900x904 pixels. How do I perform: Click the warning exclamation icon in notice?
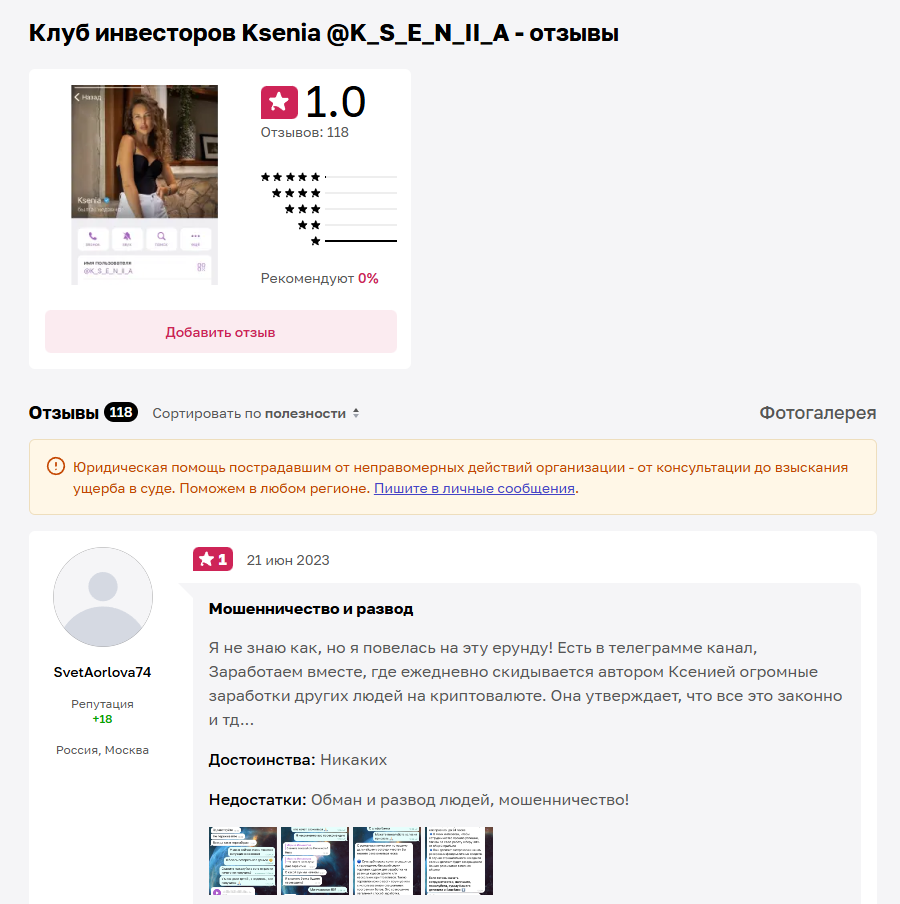[x=56, y=466]
